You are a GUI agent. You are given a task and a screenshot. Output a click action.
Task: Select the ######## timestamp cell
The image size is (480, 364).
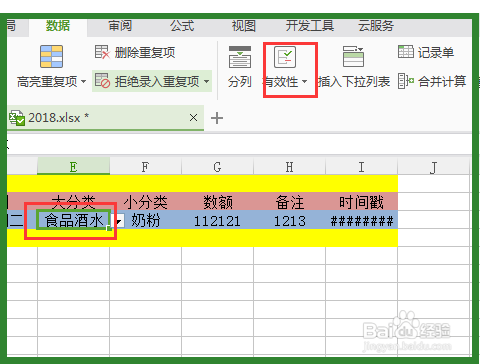(x=362, y=220)
